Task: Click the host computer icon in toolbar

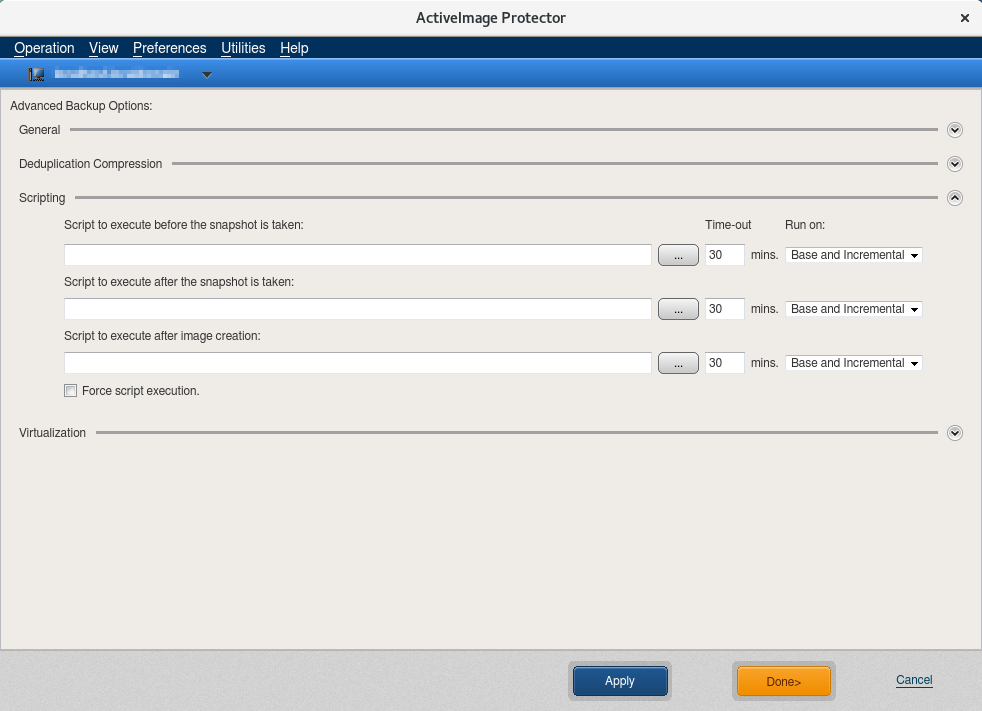Action: (37, 74)
